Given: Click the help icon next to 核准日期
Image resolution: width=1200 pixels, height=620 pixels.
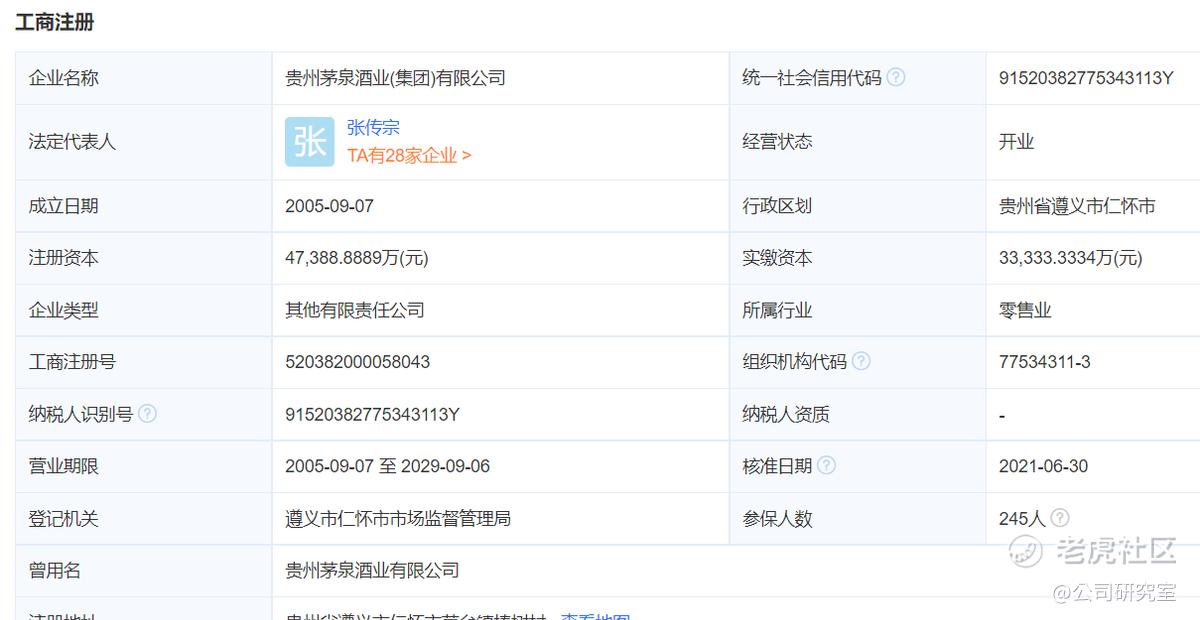Looking at the screenshot, I should tap(826, 465).
